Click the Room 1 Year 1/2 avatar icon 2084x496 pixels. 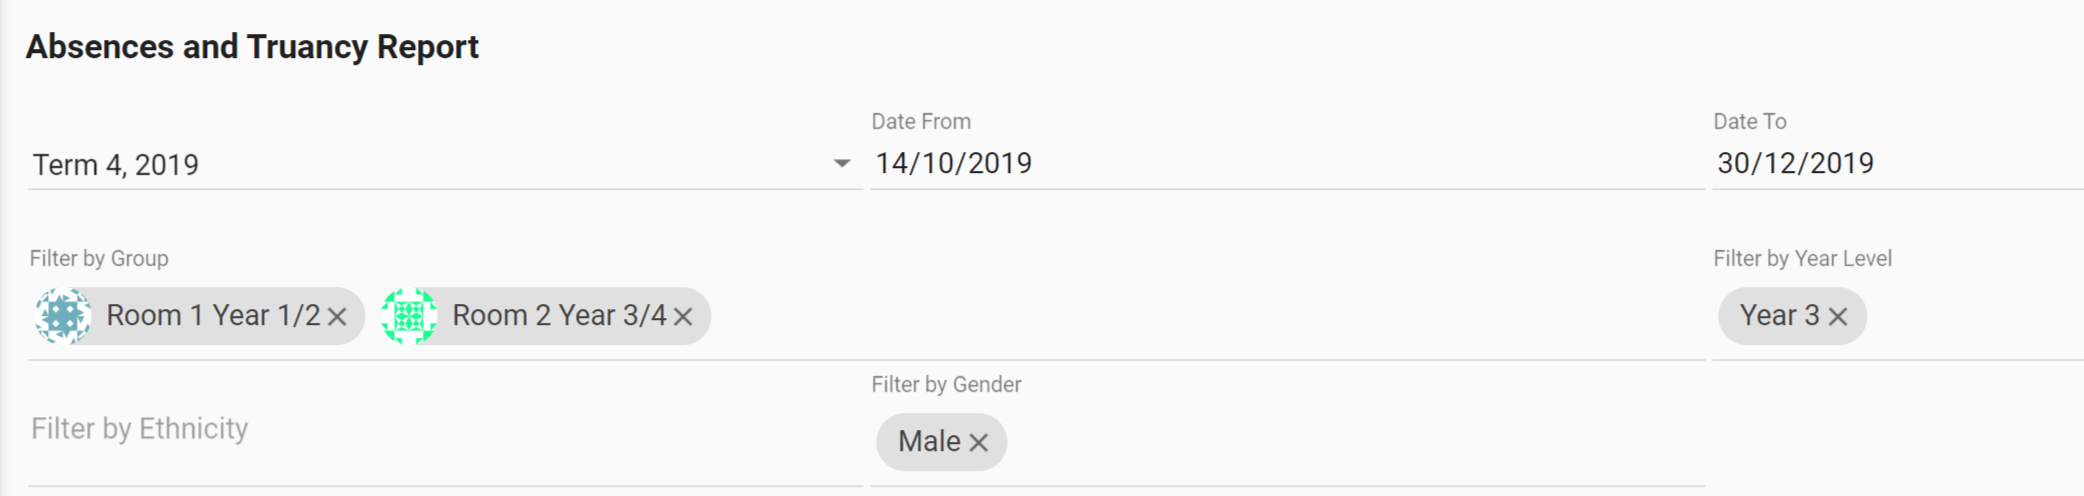tap(63, 316)
